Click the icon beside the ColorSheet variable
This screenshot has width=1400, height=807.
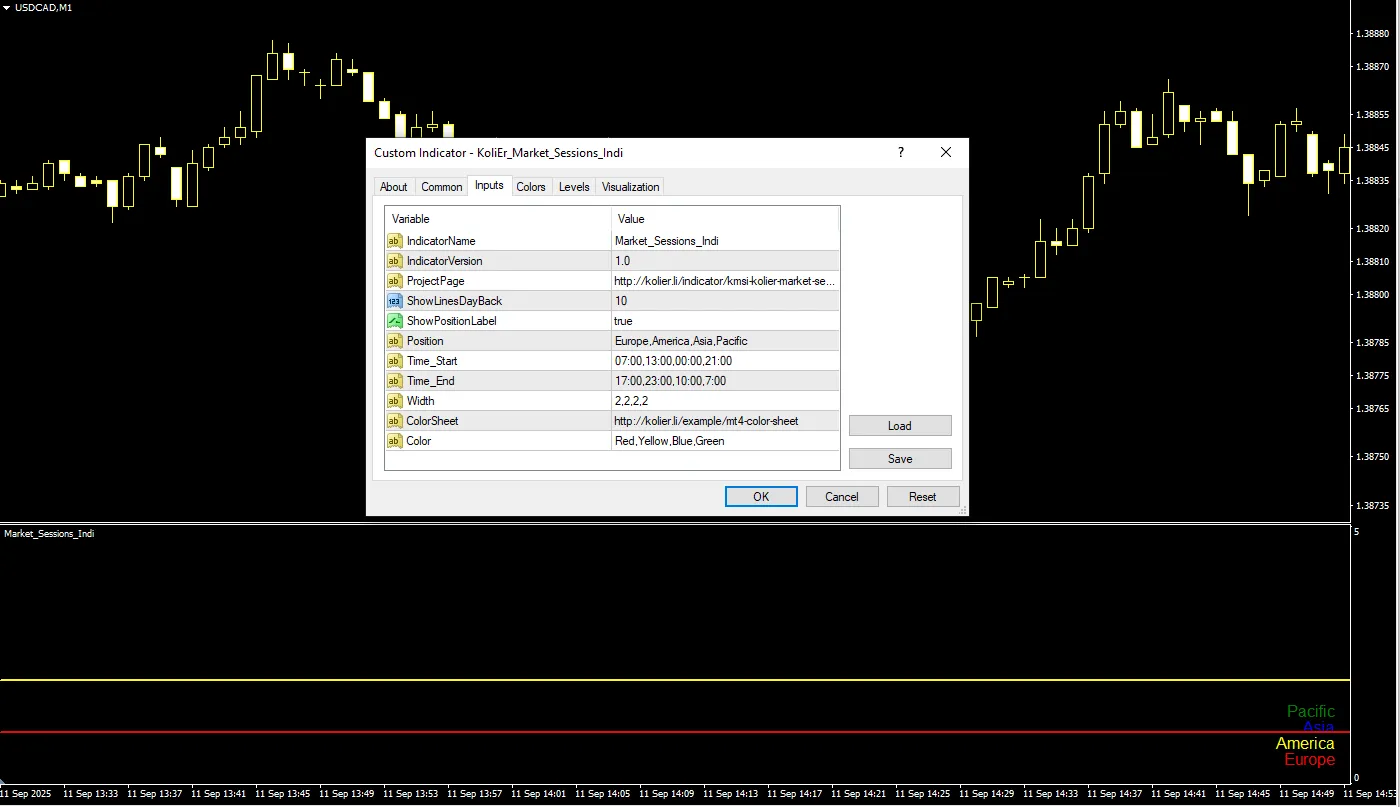394,421
